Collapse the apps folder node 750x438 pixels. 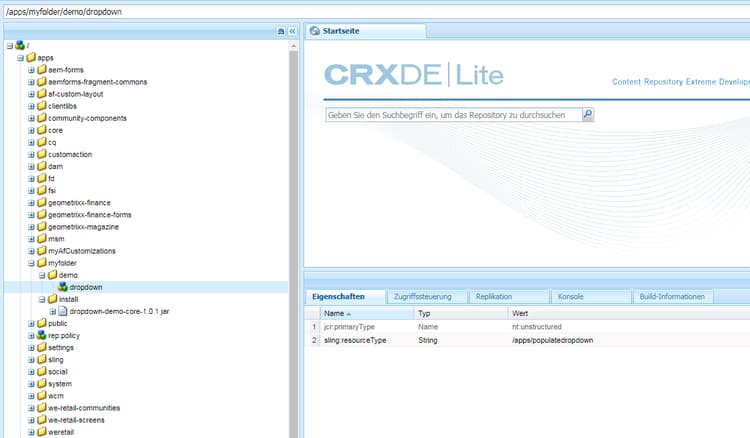(x=20, y=58)
